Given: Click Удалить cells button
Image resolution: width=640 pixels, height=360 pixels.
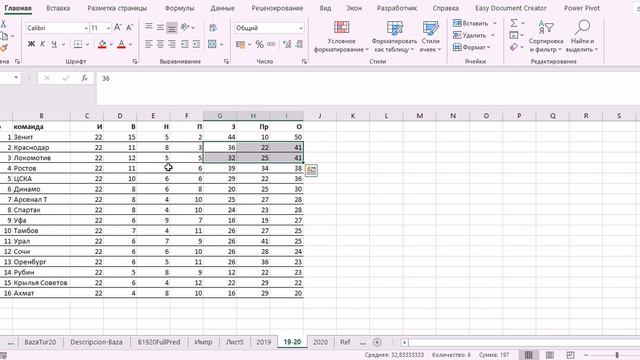Looking at the screenshot, I should tap(469, 35).
